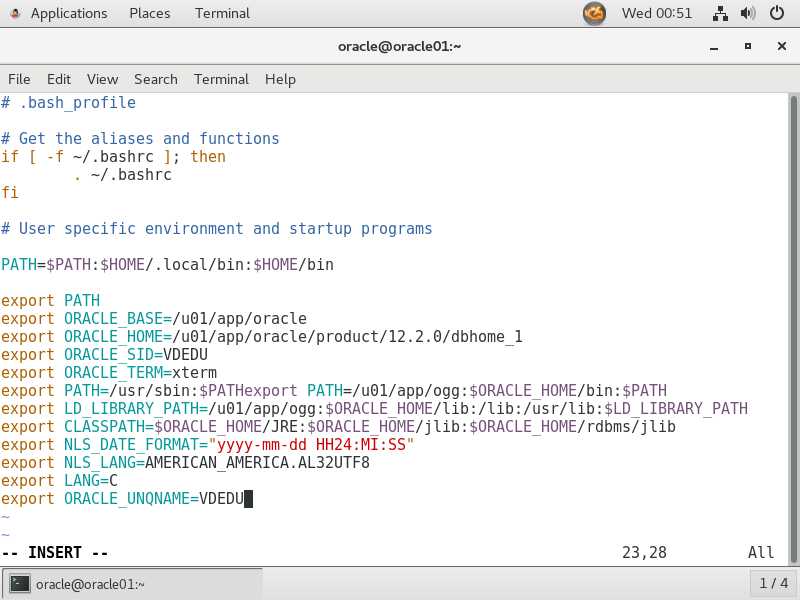The image size is (800, 600).
Task: Click the NLS_DATE_FORMAT export line
Action: tap(208, 445)
